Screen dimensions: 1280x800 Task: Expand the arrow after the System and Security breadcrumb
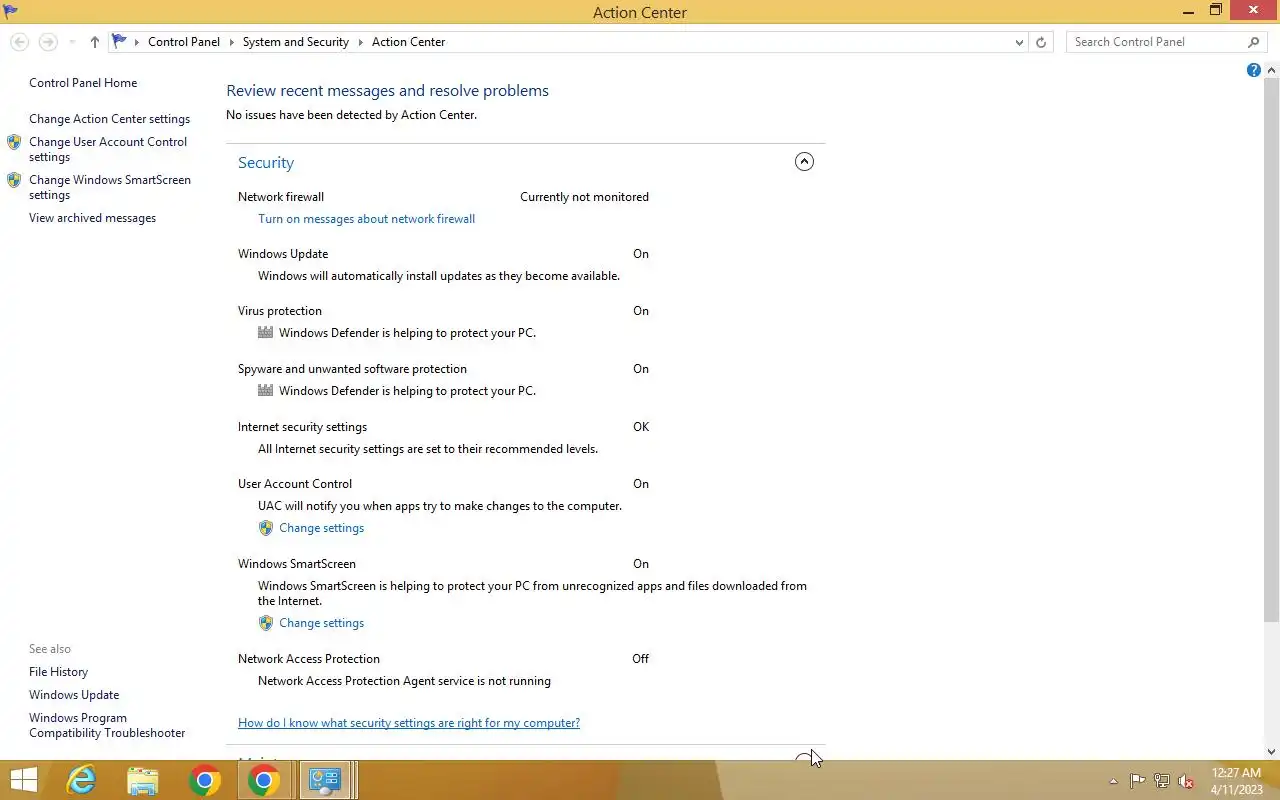[x=360, y=42]
